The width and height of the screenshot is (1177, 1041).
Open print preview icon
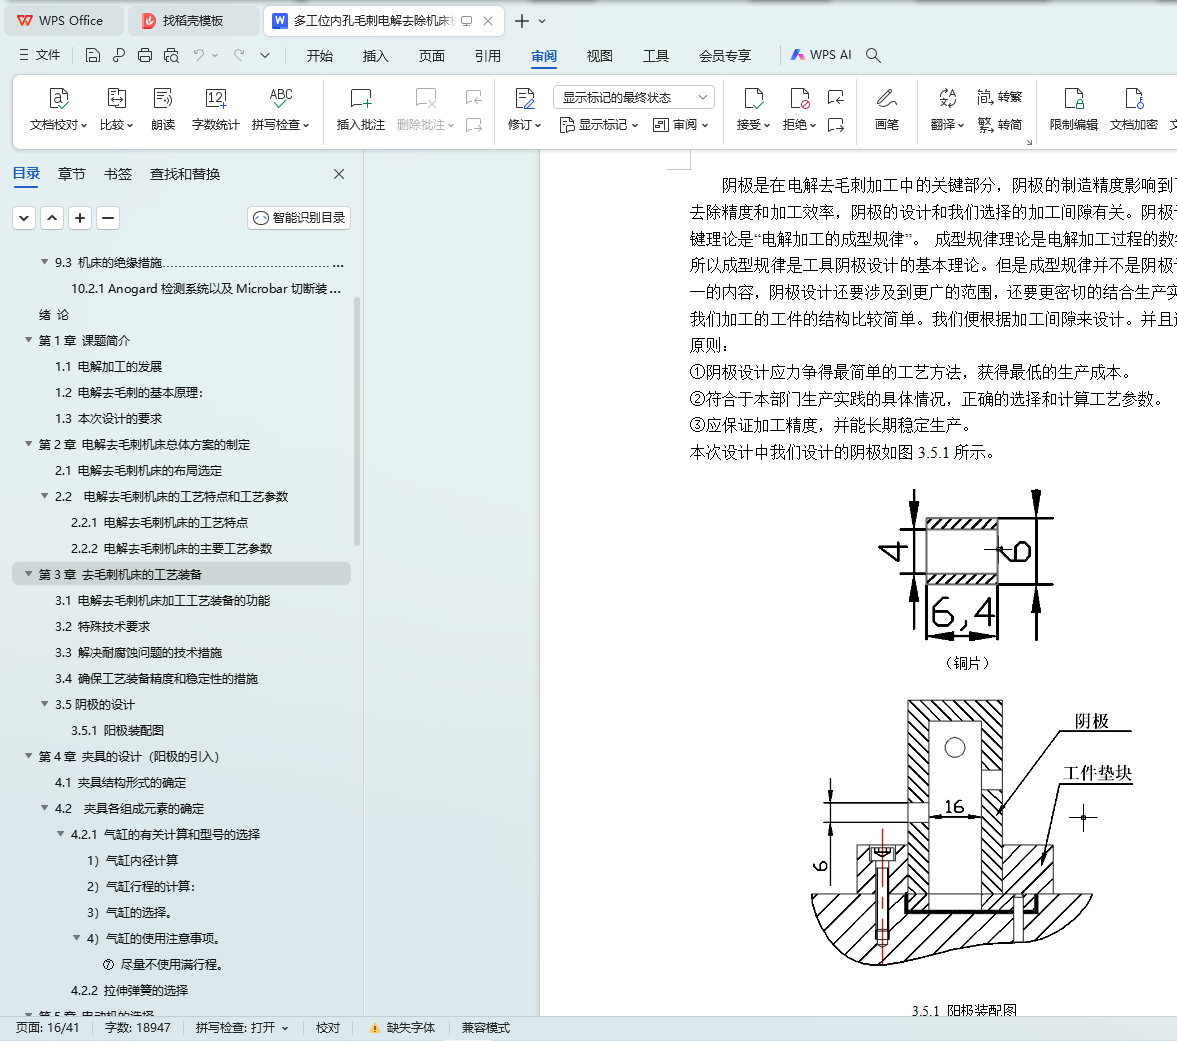[x=171, y=55]
